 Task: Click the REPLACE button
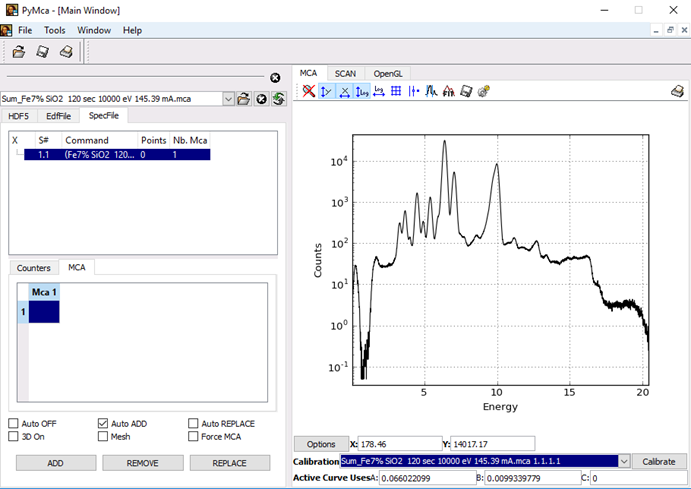click(x=230, y=463)
